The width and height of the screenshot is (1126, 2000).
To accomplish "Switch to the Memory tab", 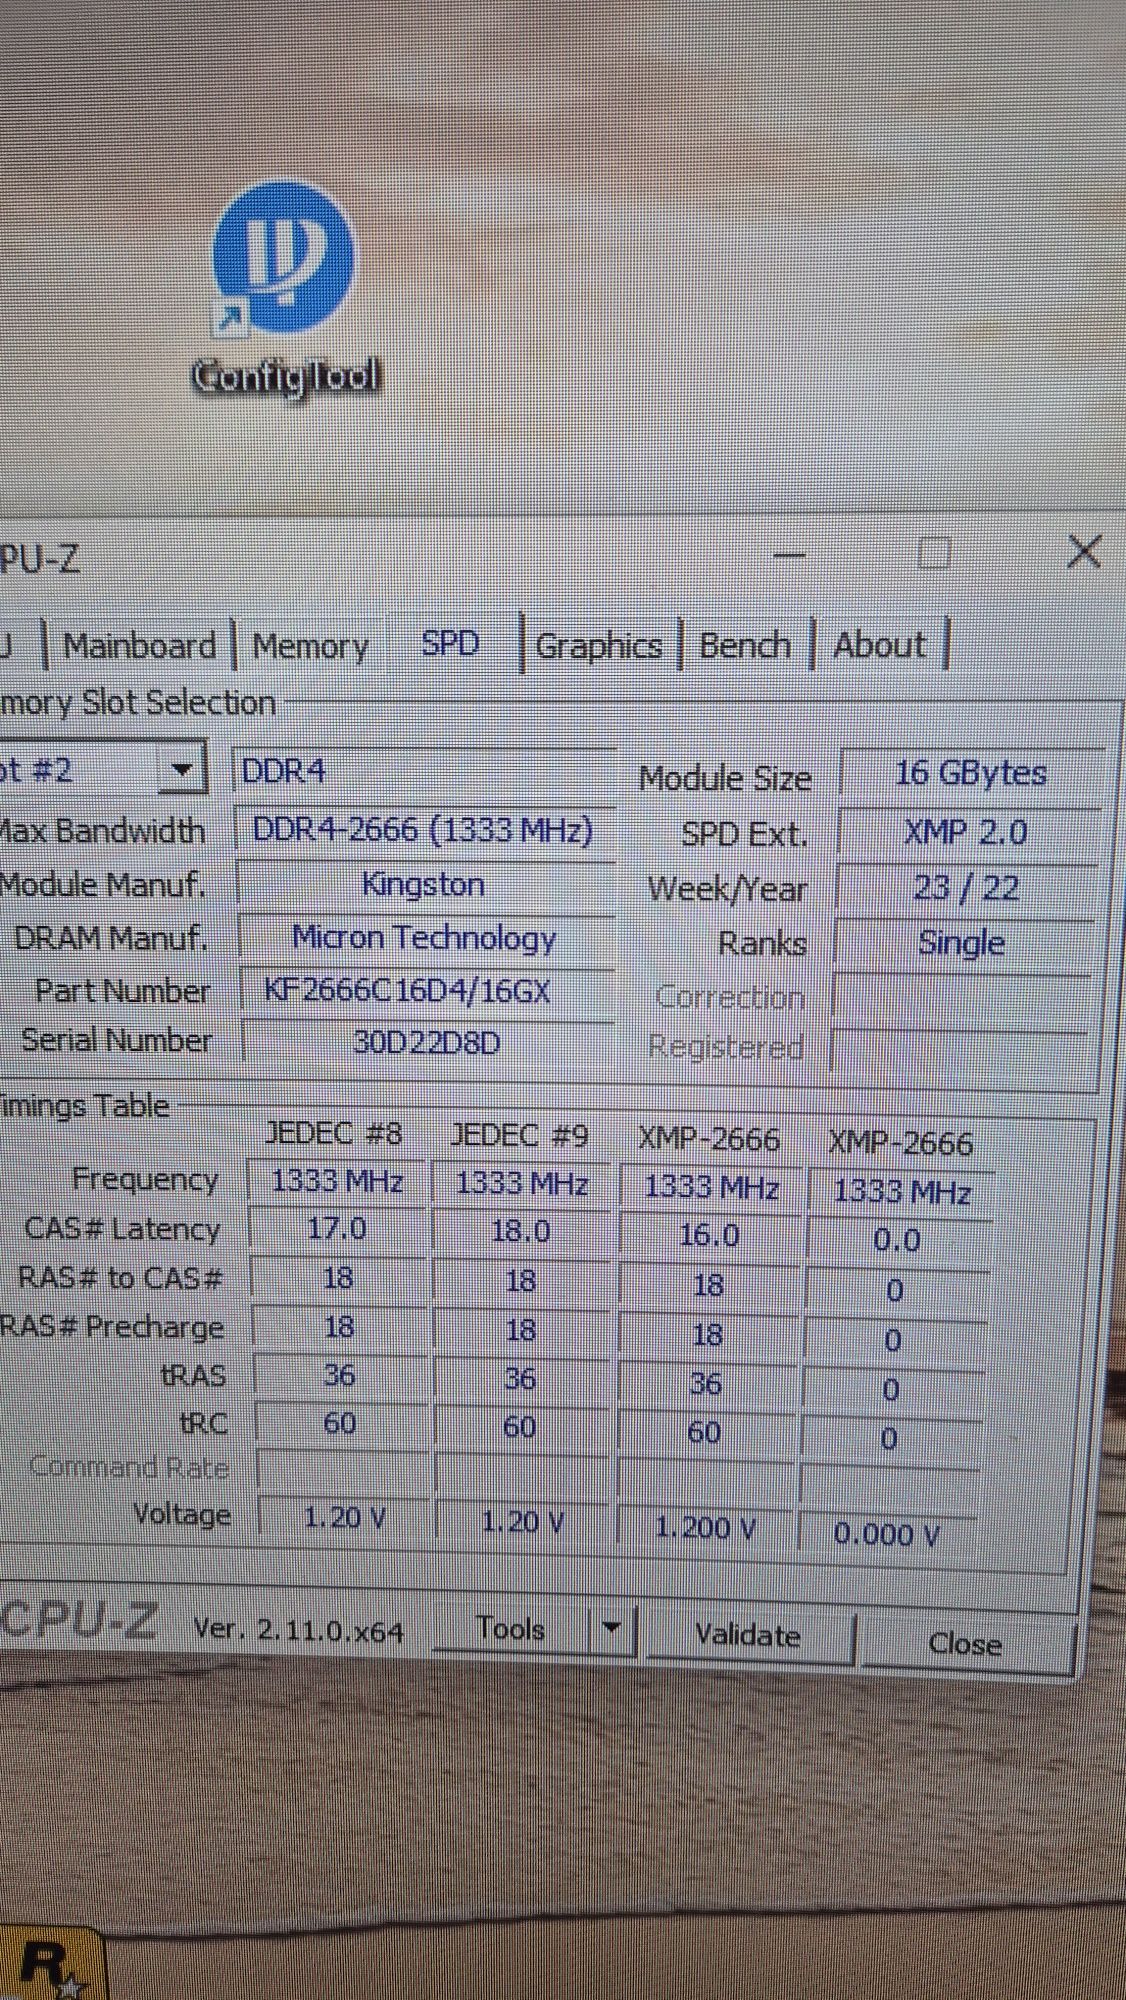I will (310, 646).
